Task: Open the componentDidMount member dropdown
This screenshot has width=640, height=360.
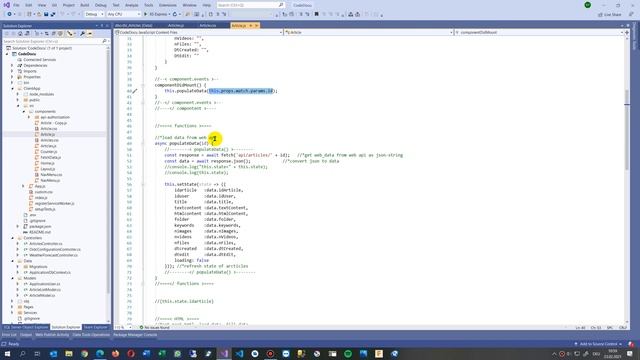Action: (538, 32)
